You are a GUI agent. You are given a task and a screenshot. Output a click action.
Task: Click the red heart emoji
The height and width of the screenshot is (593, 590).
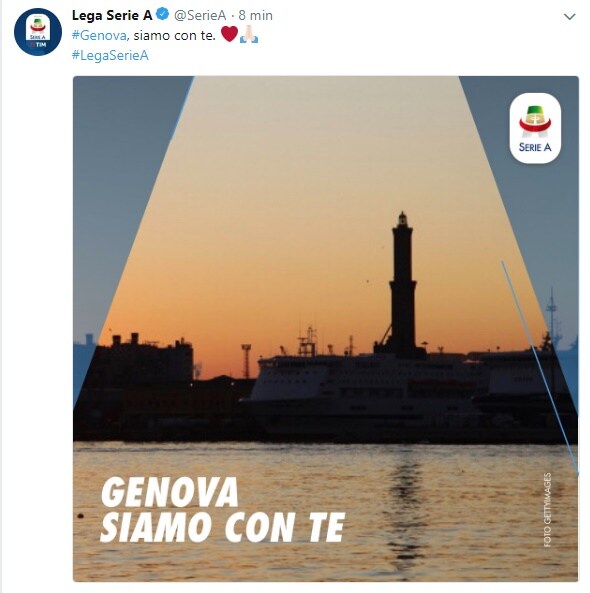229,34
